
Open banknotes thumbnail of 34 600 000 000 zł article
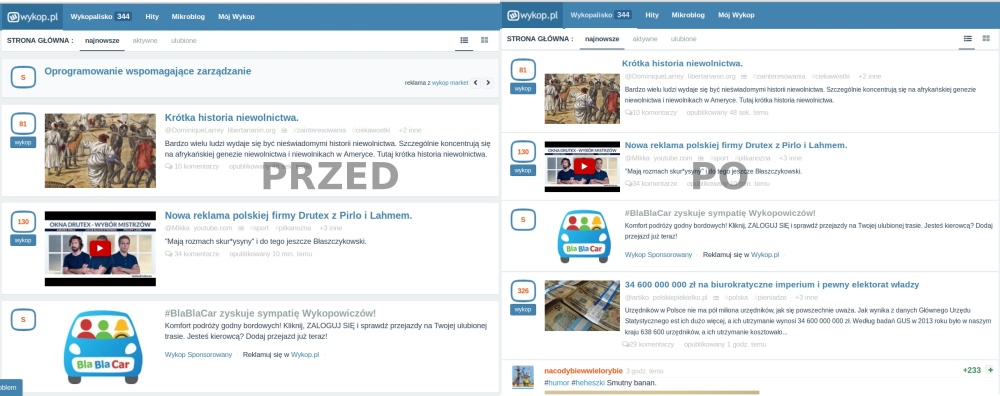coord(582,305)
